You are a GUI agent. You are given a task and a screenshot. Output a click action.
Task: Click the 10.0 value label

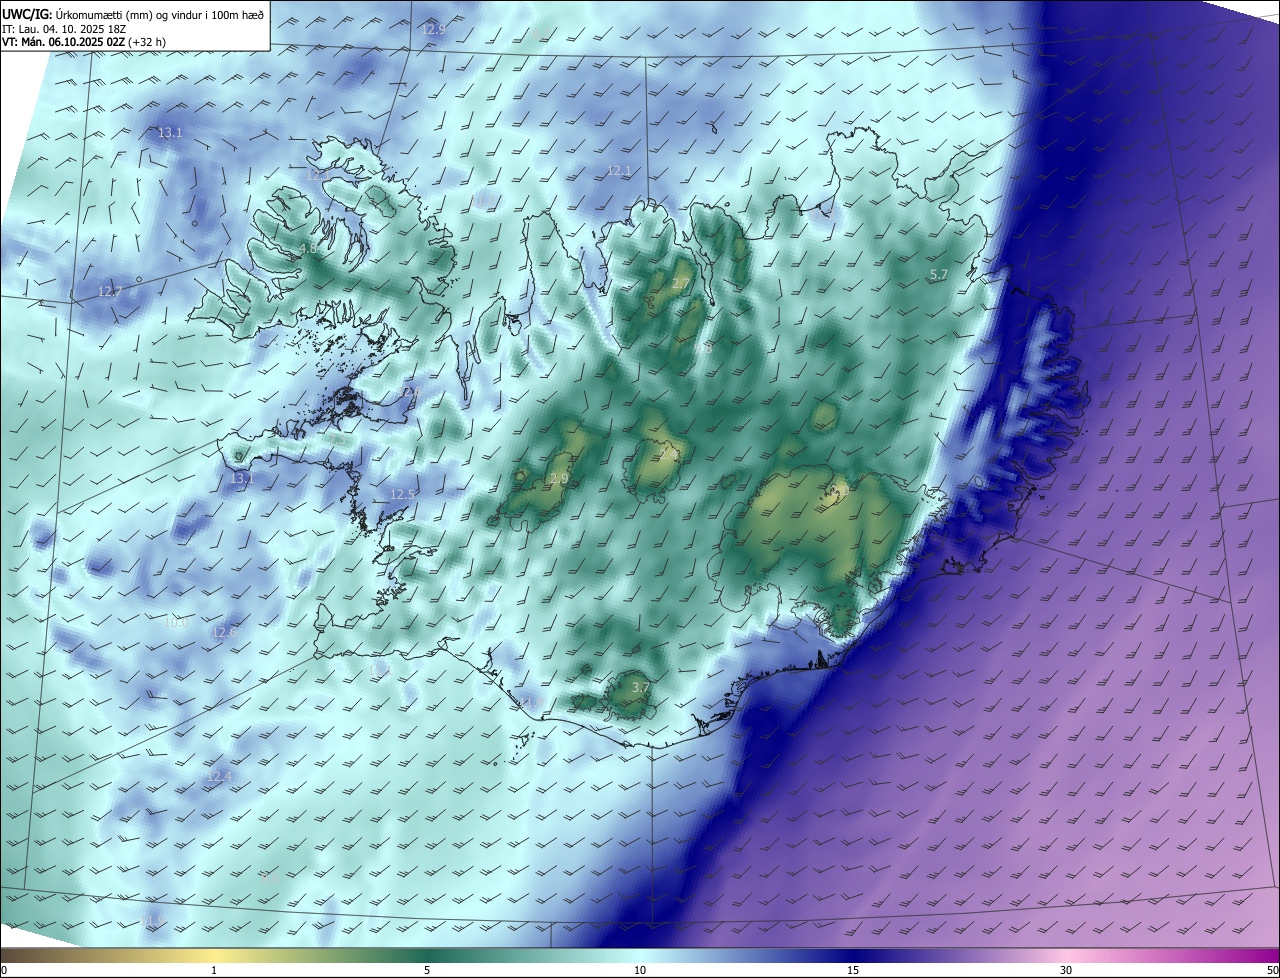[x=175, y=622]
